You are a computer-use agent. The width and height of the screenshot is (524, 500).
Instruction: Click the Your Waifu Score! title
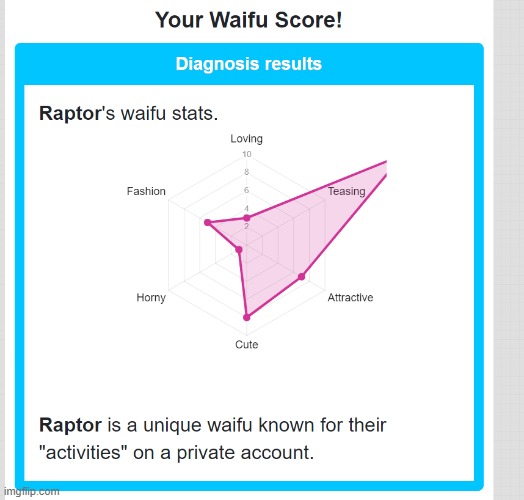pyautogui.click(x=249, y=20)
